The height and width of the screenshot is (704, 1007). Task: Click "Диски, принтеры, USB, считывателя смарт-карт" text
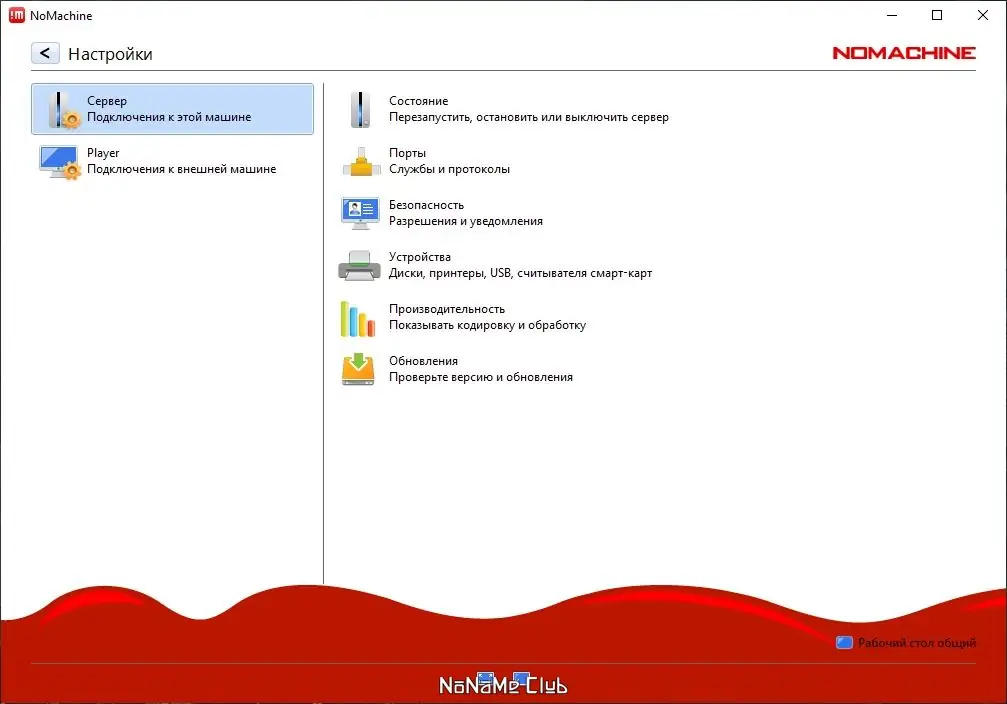pyautogui.click(x=520, y=274)
